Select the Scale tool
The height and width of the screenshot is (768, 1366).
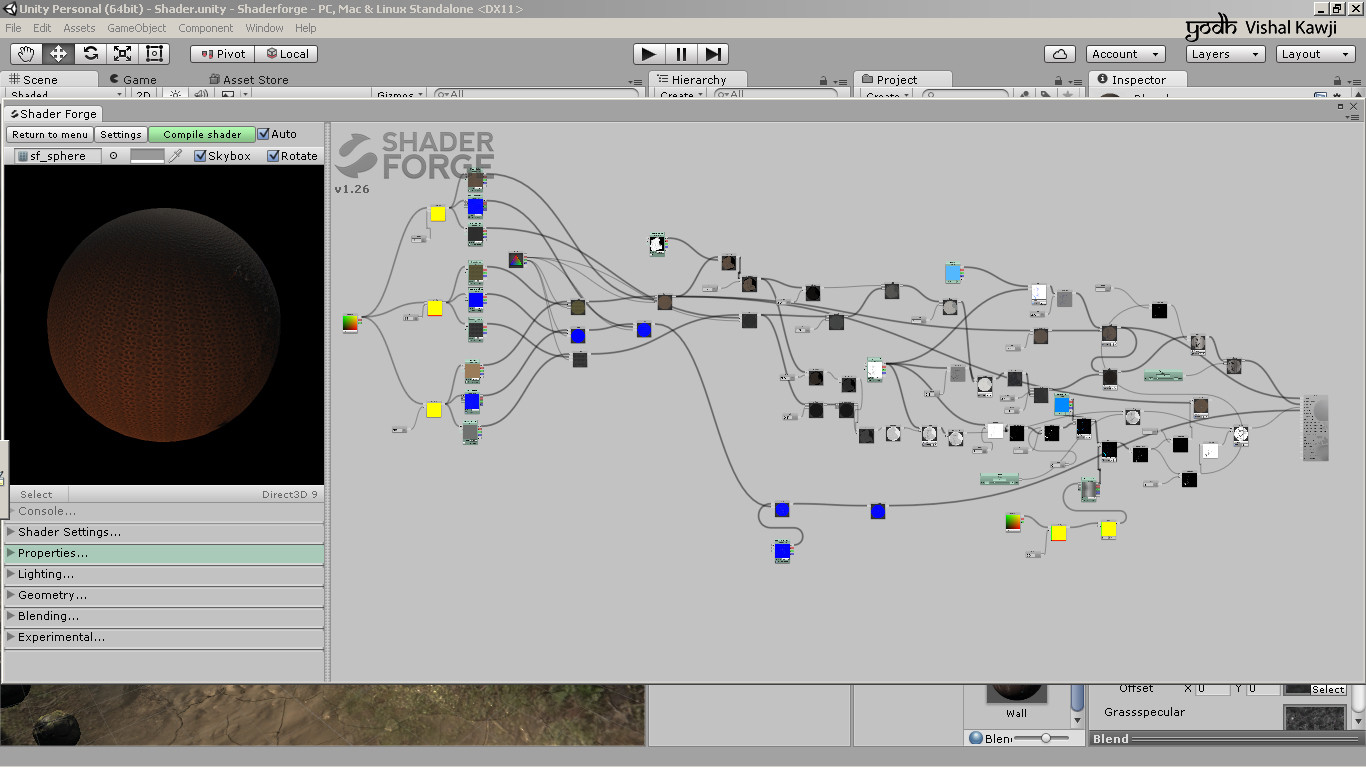(x=123, y=54)
